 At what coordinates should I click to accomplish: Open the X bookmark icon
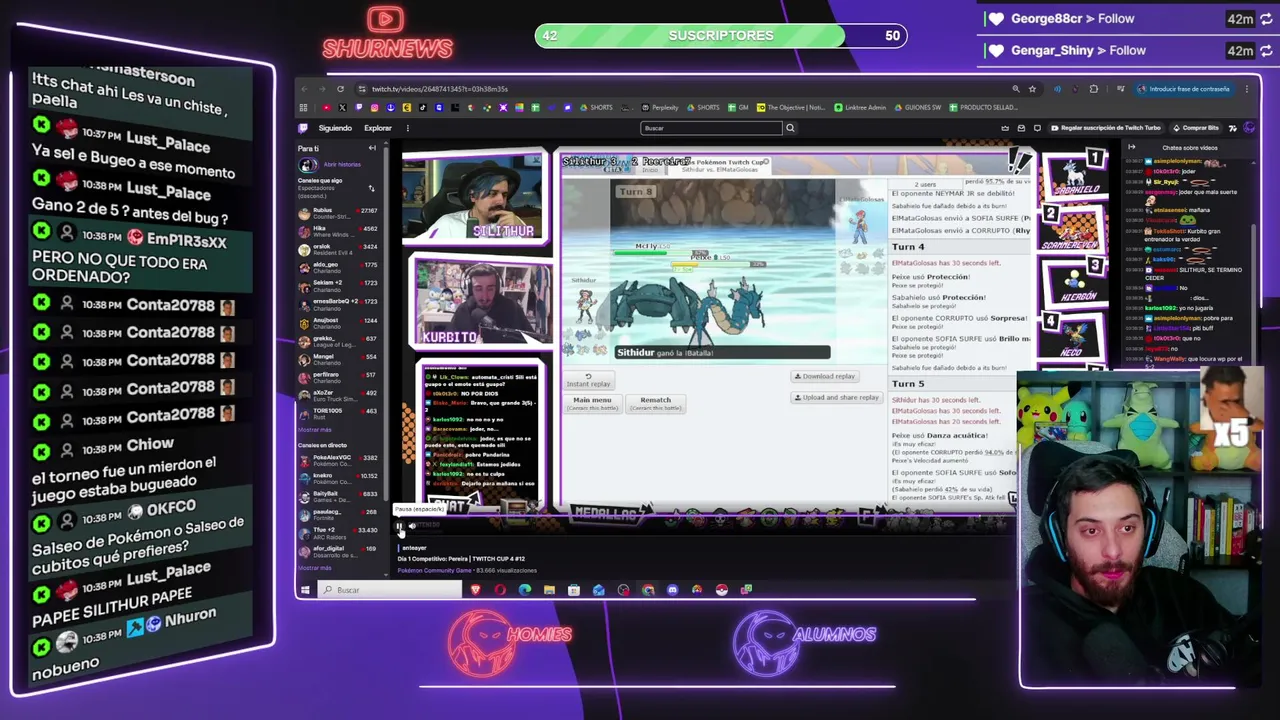342,107
